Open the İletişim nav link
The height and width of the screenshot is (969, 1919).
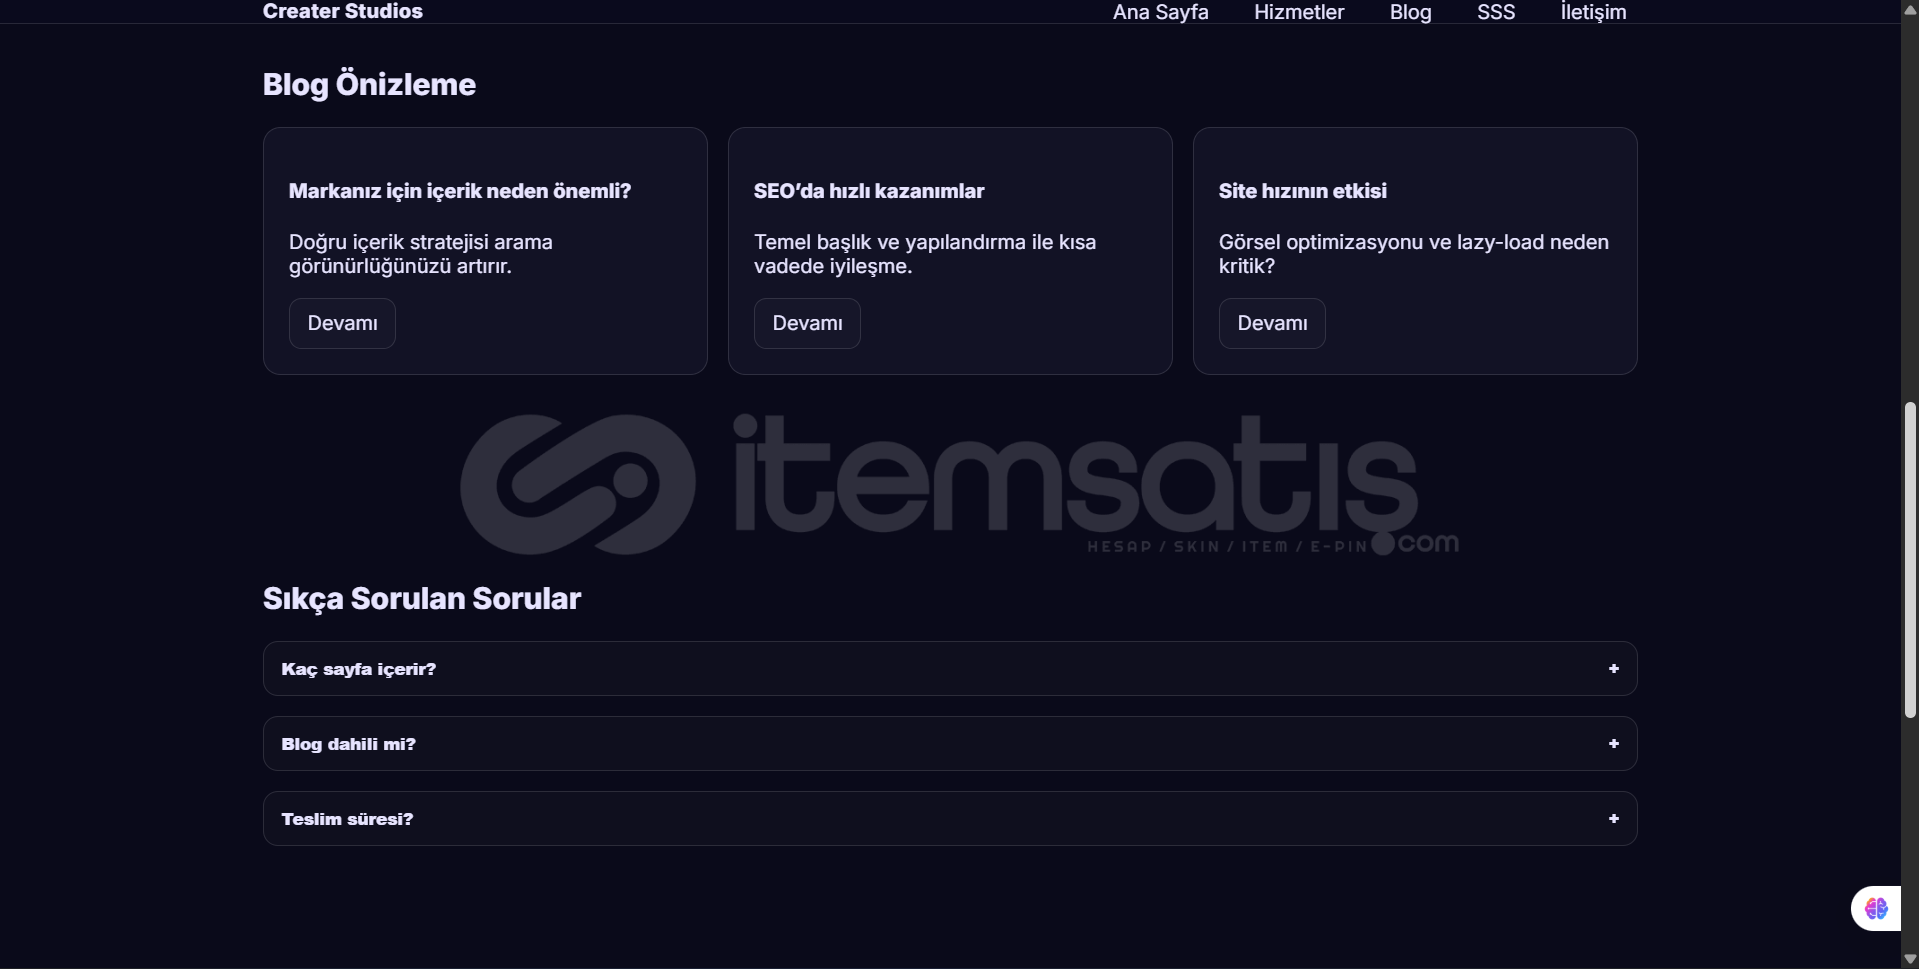[x=1593, y=12]
